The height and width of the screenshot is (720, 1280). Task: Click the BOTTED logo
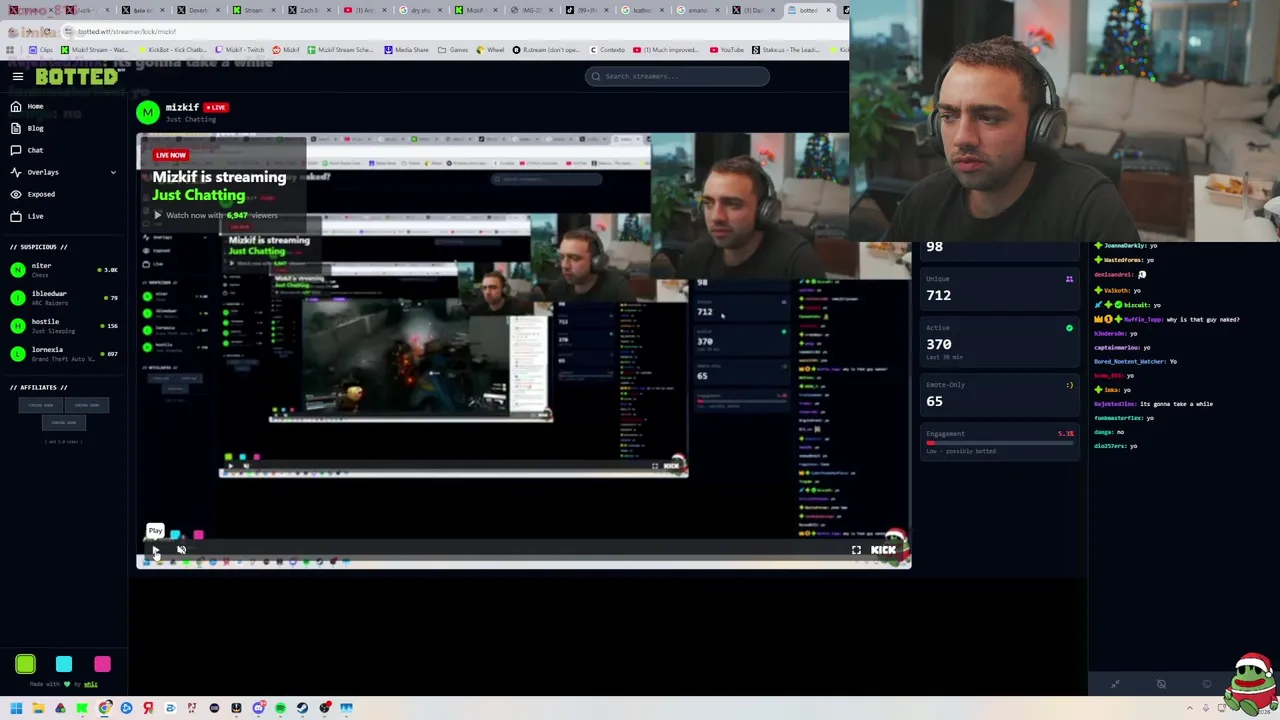point(78,76)
